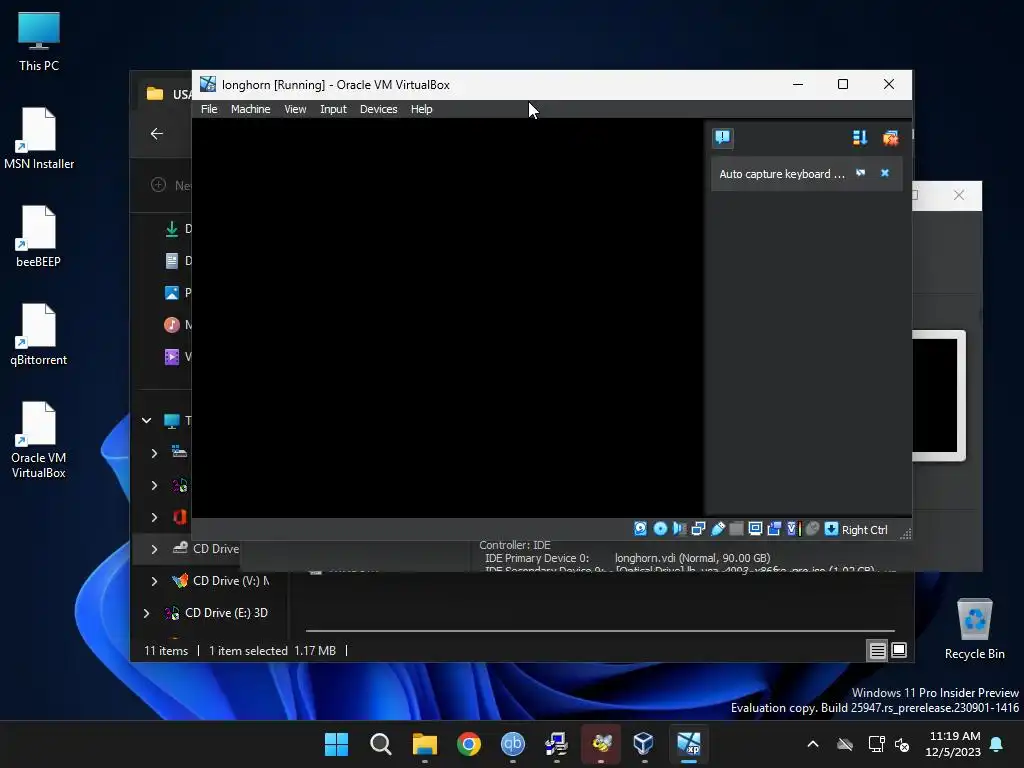The height and width of the screenshot is (768, 1024).
Task: Click the '1 item selected 1.17 MB' status text
Action: (272, 651)
